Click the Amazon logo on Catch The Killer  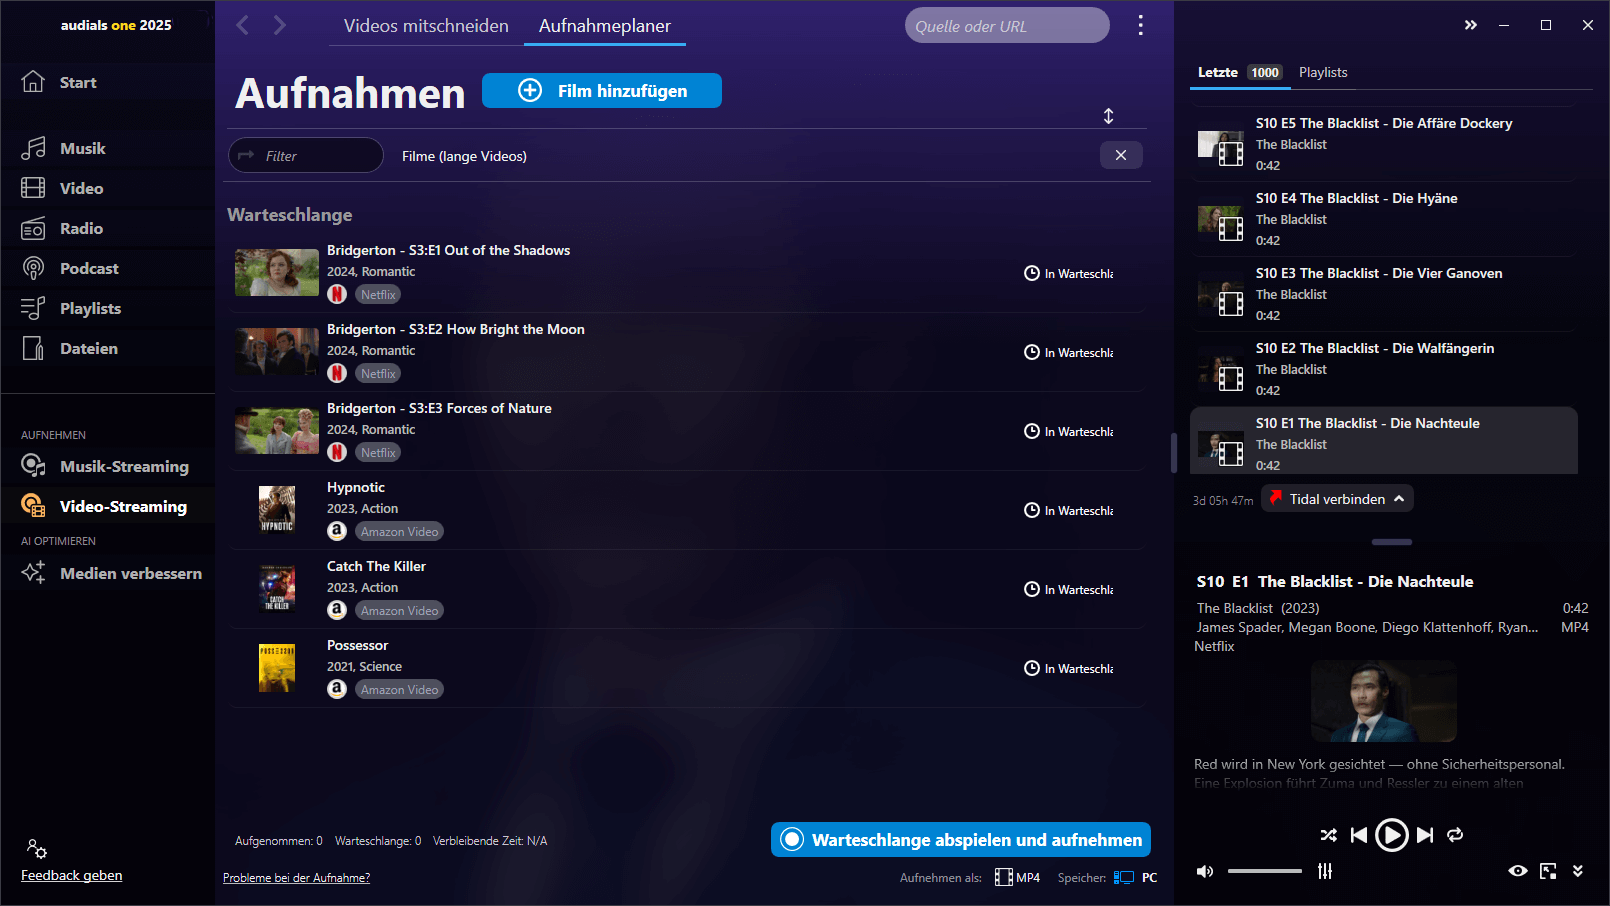point(337,610)
